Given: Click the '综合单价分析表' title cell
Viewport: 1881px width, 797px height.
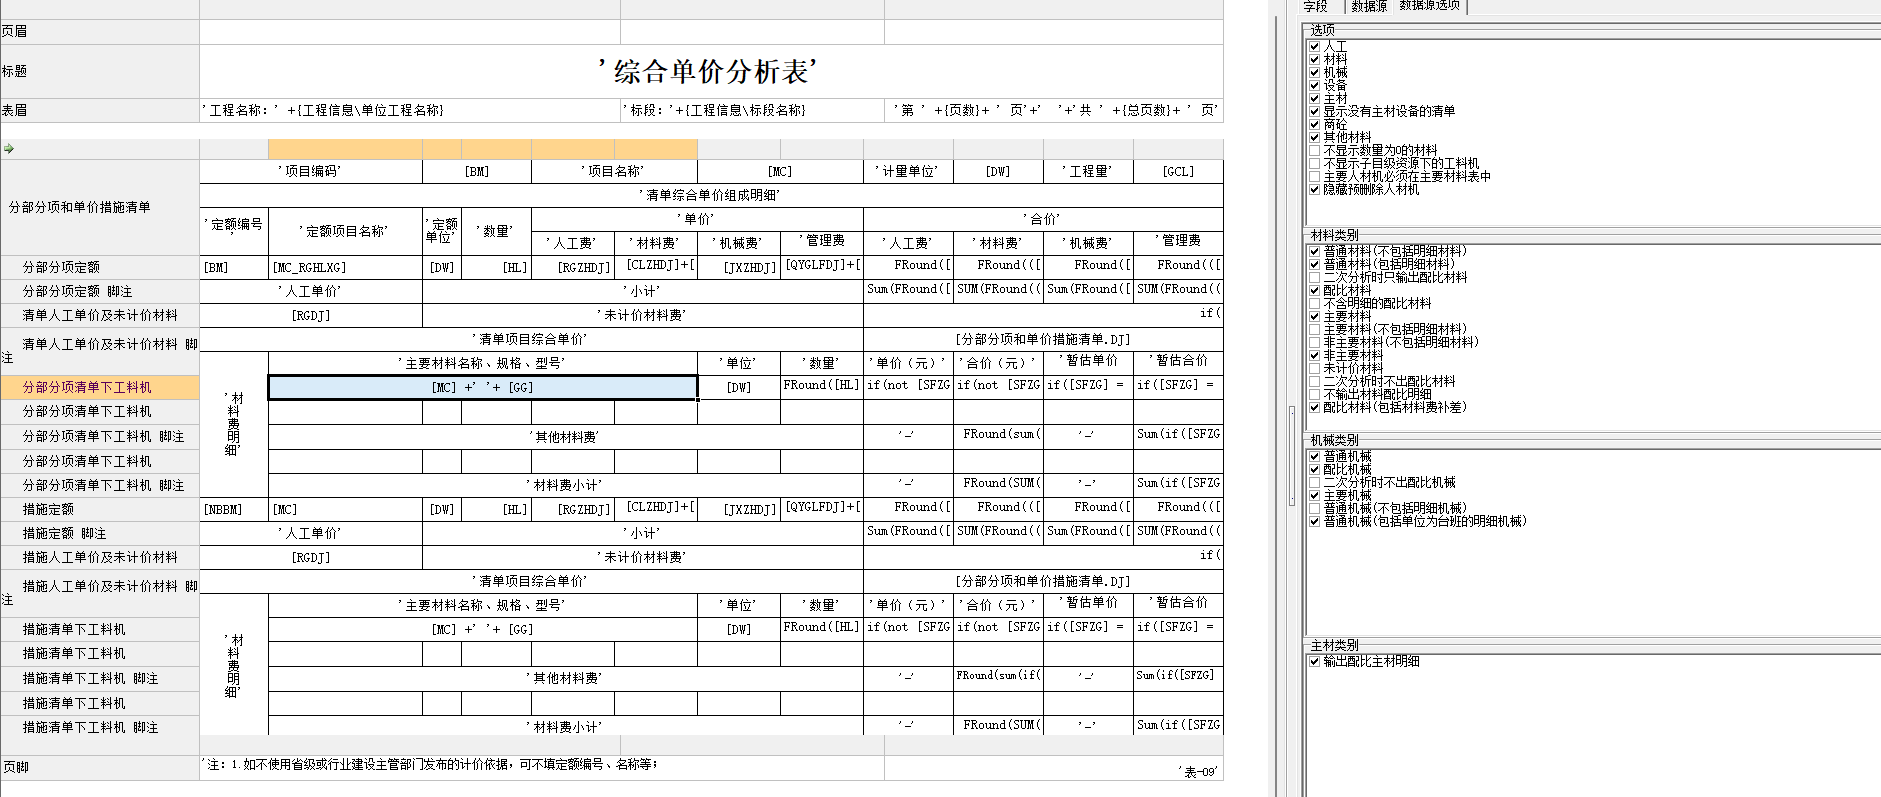Looking at the screenshot, I should coord(711,72).
